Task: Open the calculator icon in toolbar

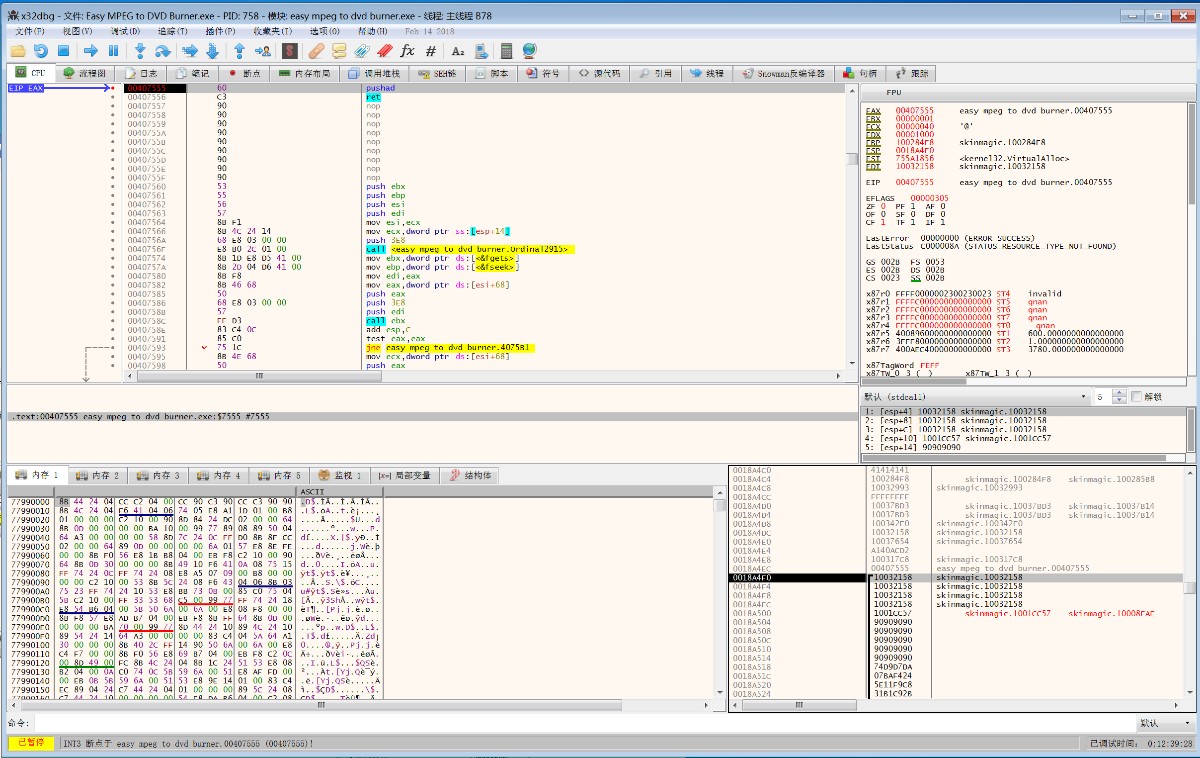Action: pyautogui.click(x=506, y=50)
